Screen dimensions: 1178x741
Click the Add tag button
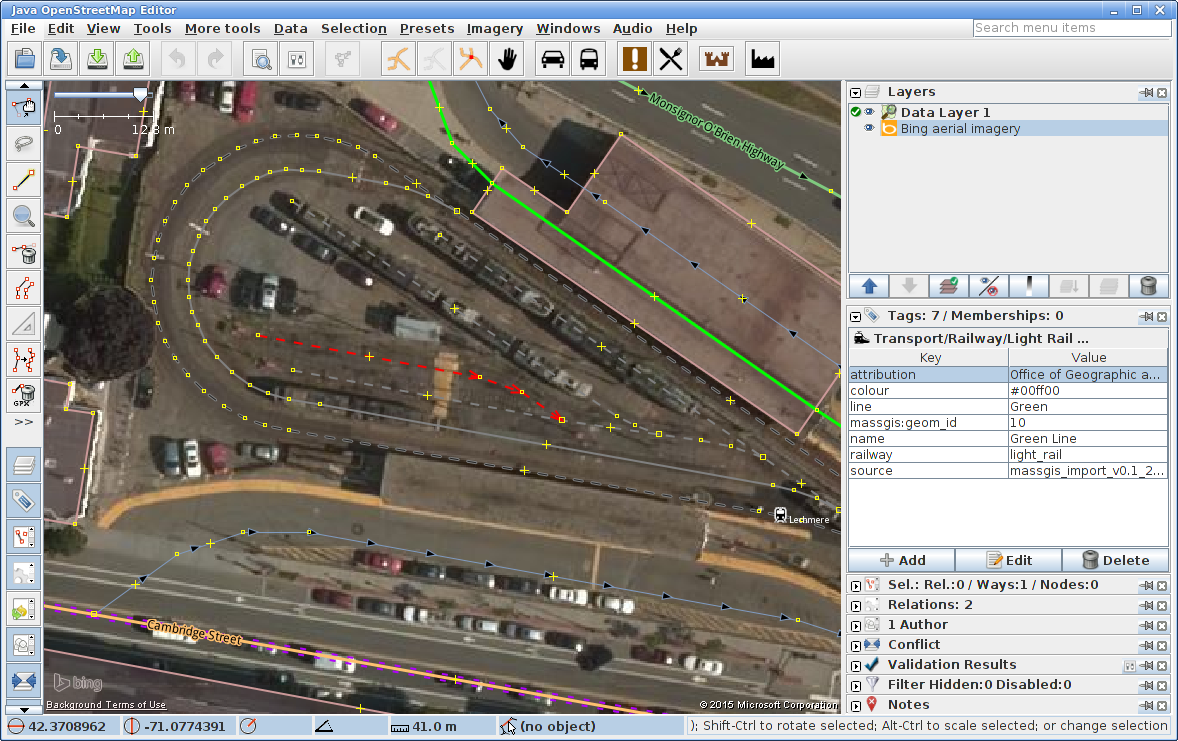point(902,560)
